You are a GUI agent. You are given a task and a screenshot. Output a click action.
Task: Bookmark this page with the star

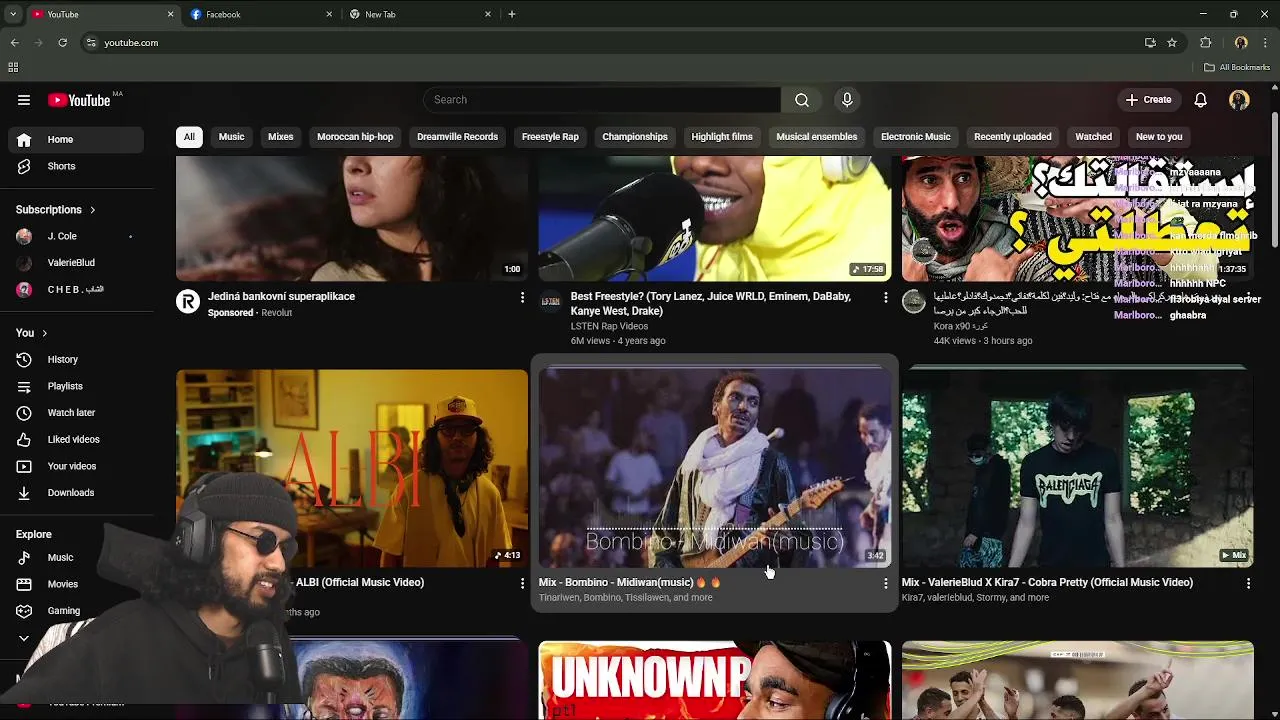pos(1172,43)
